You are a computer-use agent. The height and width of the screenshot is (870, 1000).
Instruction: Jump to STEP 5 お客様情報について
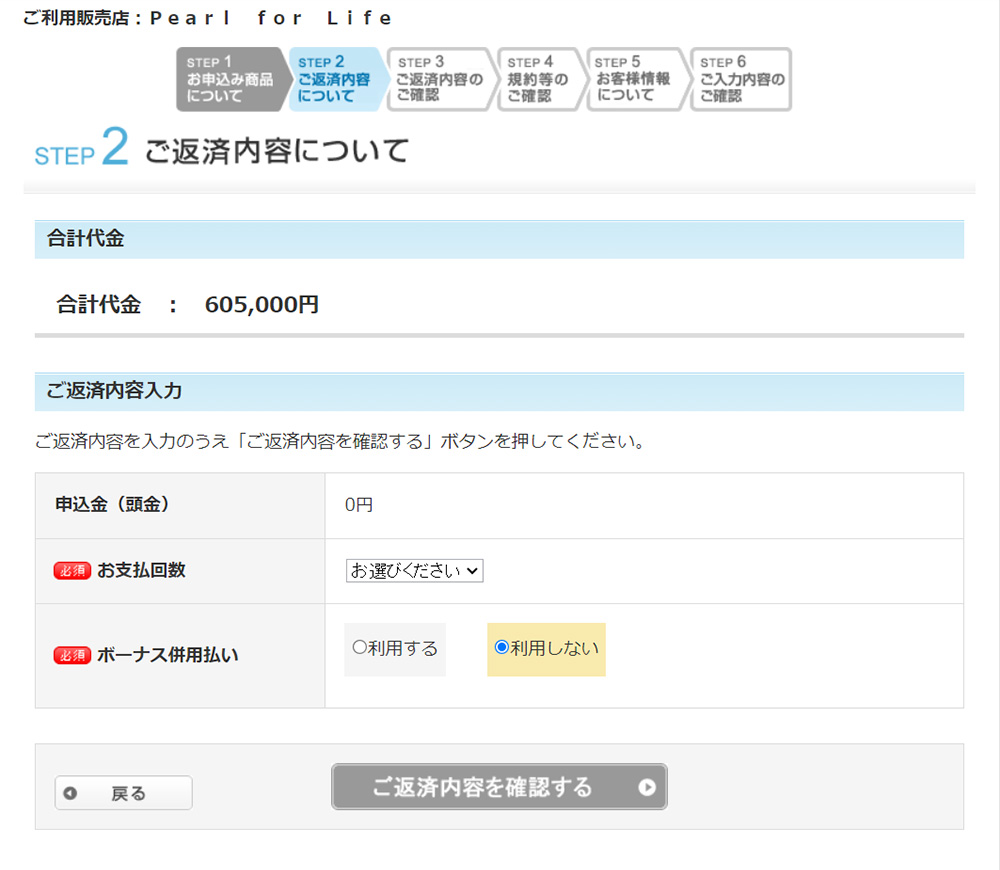point(634,79)
